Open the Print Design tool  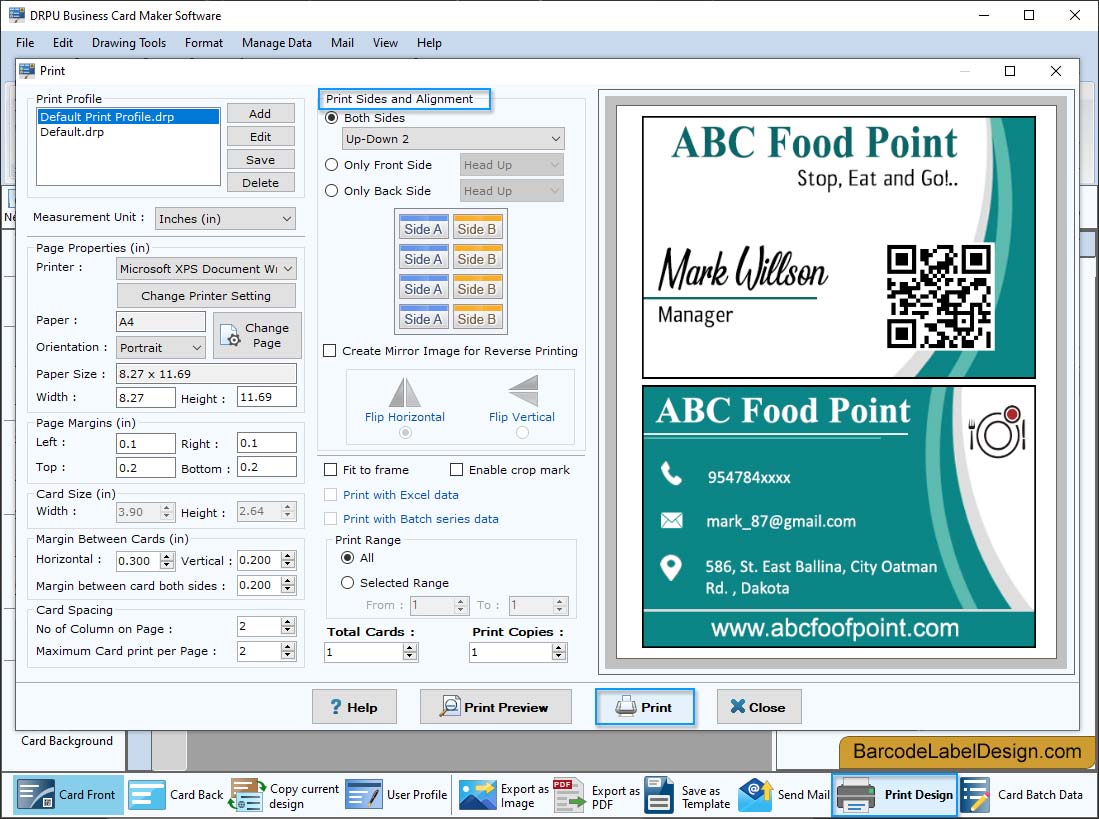coord(894,794)
